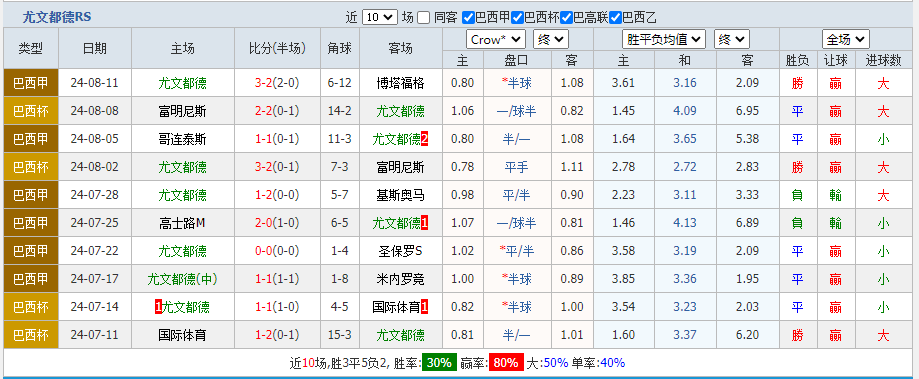Click the 让球 column header
Viewport: 919px width, 379px height.
(x=835, y=60)
